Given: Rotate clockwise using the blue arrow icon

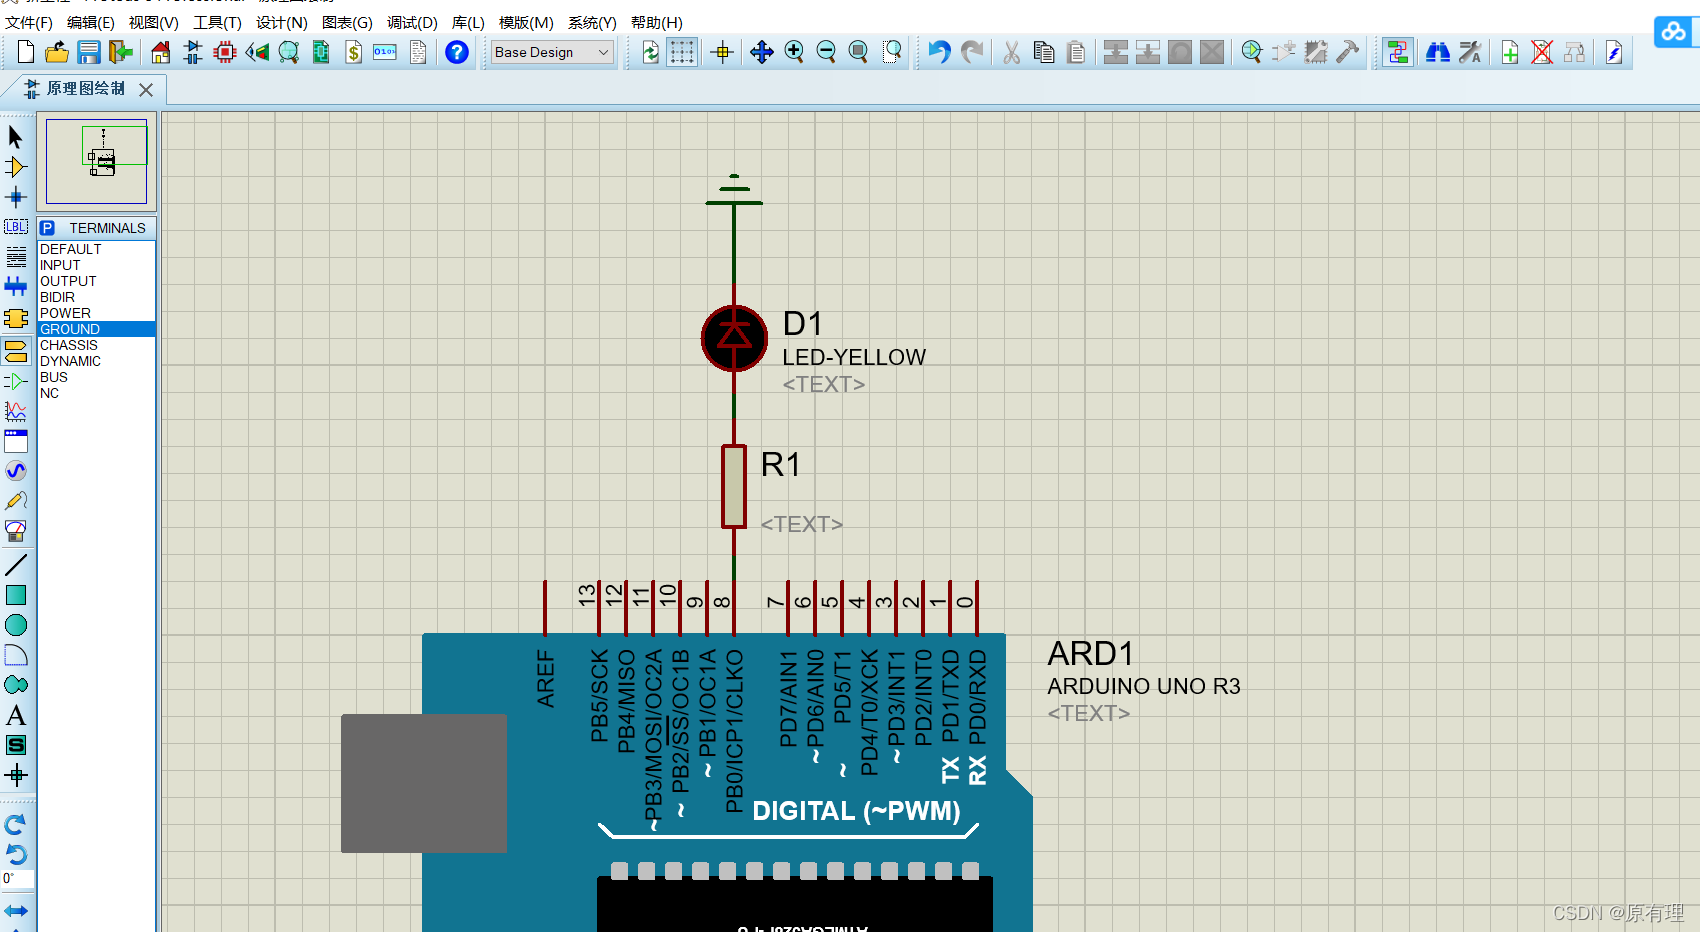Looking at the screenshot, I should pyautogui.click(x=16, y=825).
